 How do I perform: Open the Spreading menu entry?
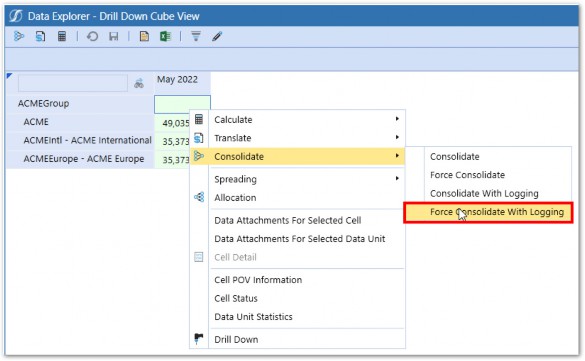(297, 179)
